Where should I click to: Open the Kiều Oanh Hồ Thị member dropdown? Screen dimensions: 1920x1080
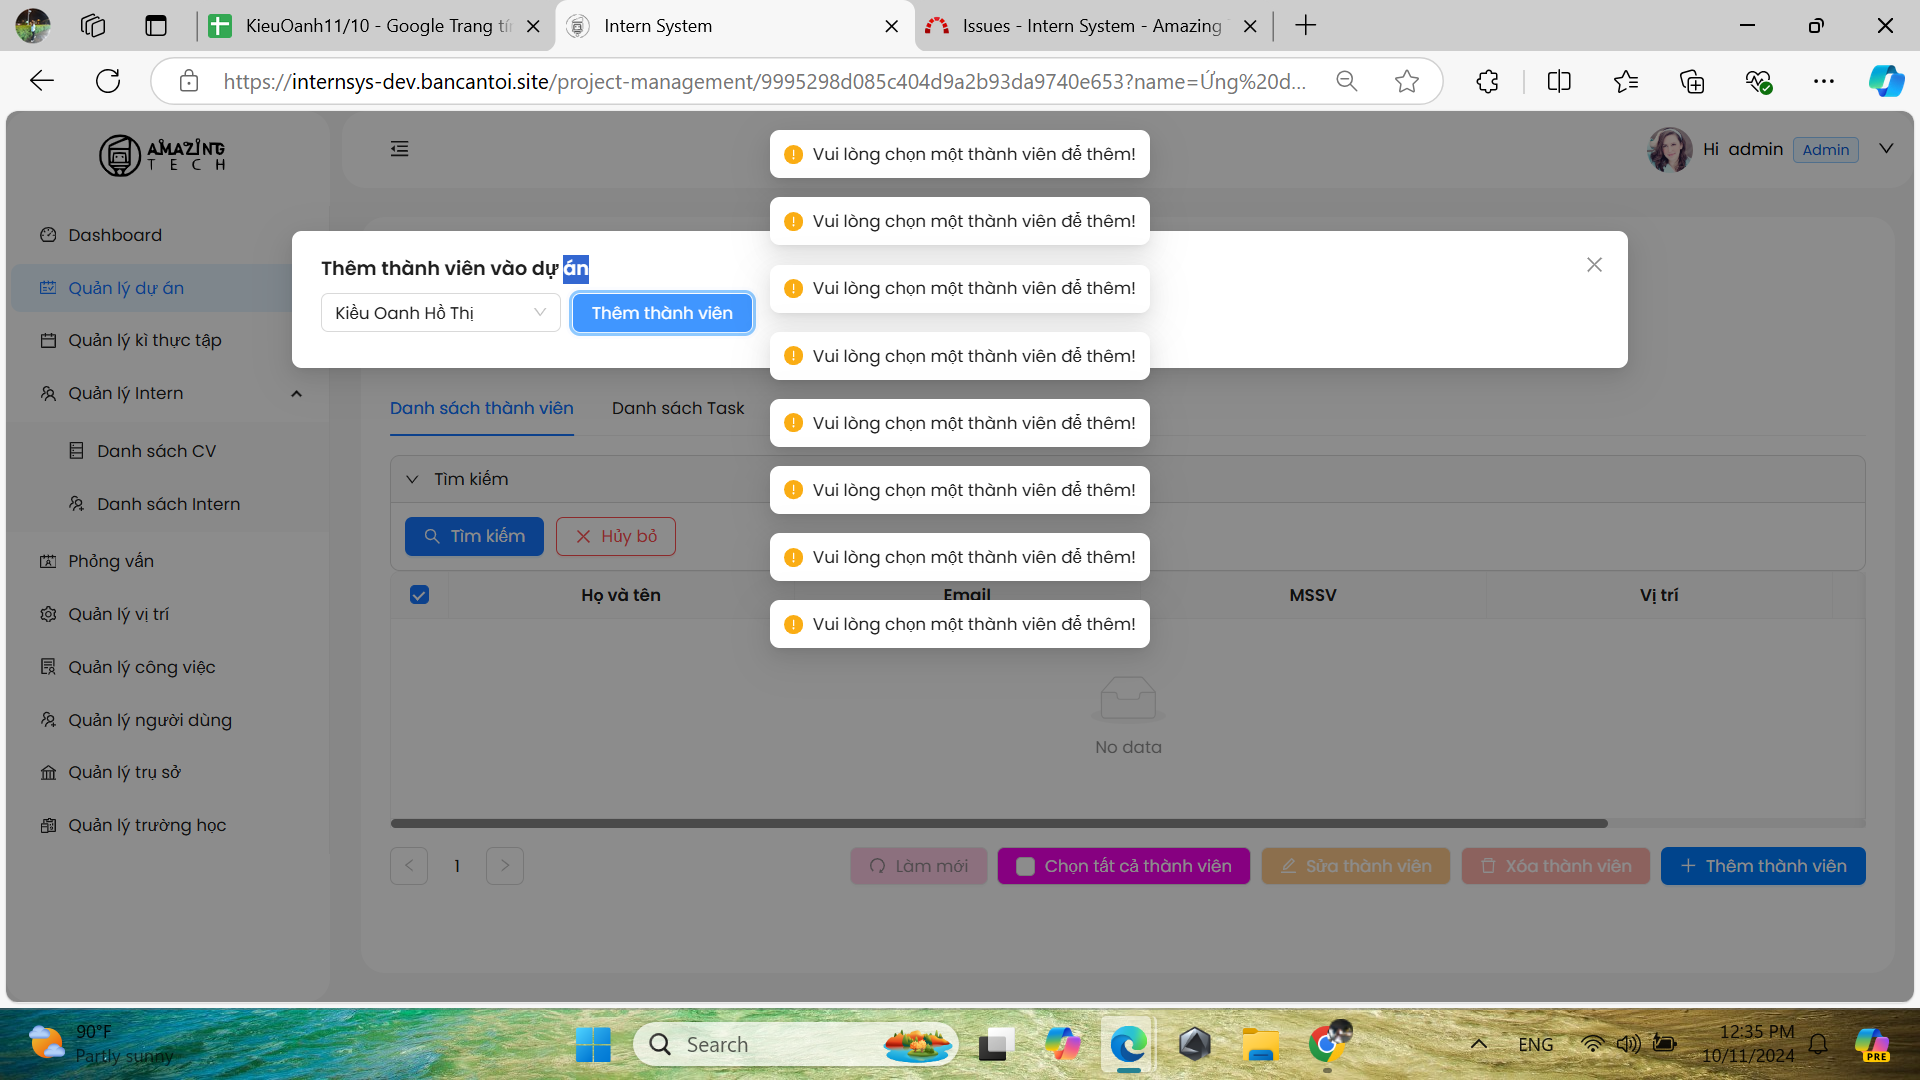click(x=440, y=313)
